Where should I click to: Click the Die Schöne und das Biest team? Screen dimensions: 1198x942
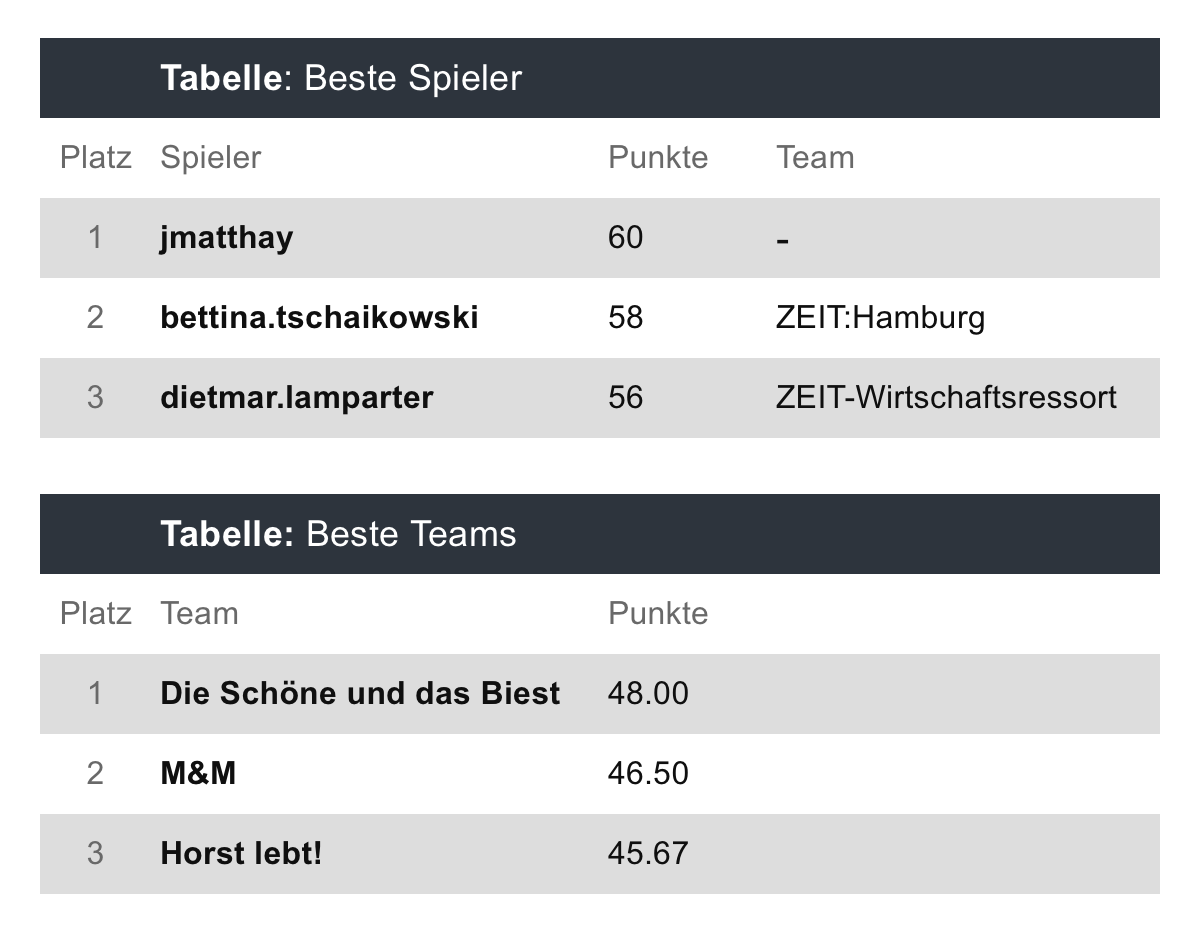click(360, 694)
